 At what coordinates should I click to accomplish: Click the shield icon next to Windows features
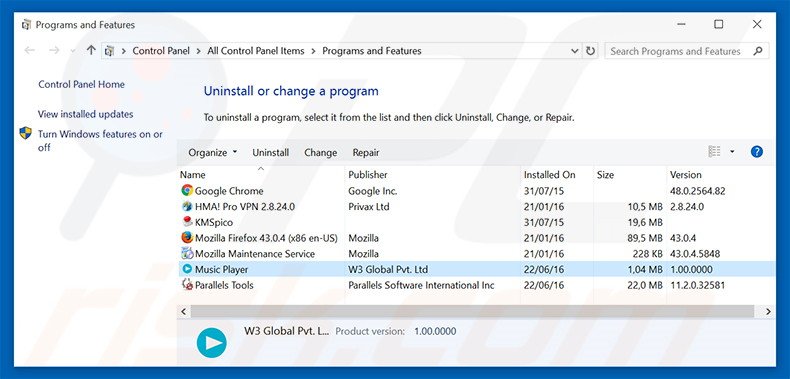click(26, 134)
